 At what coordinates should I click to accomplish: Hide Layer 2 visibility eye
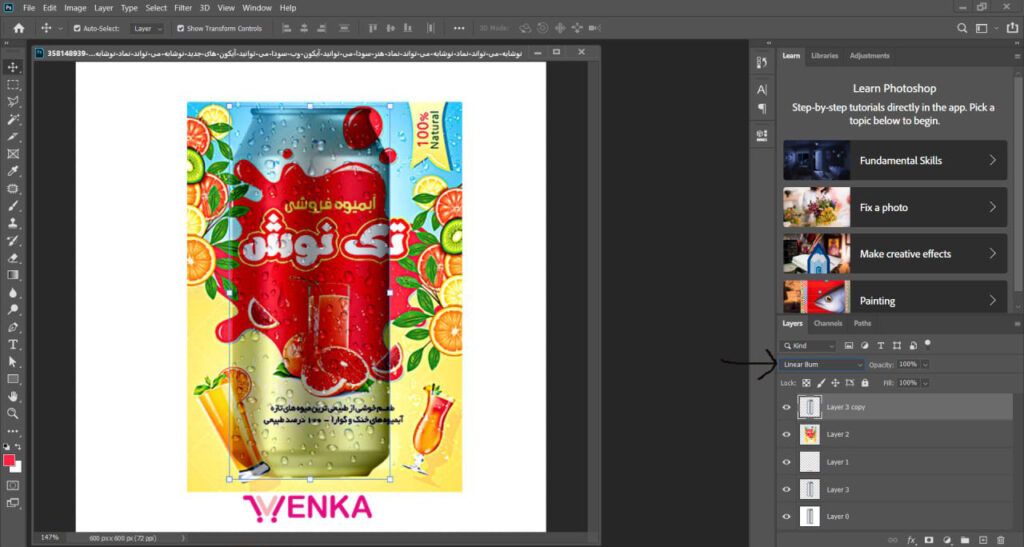786,435
